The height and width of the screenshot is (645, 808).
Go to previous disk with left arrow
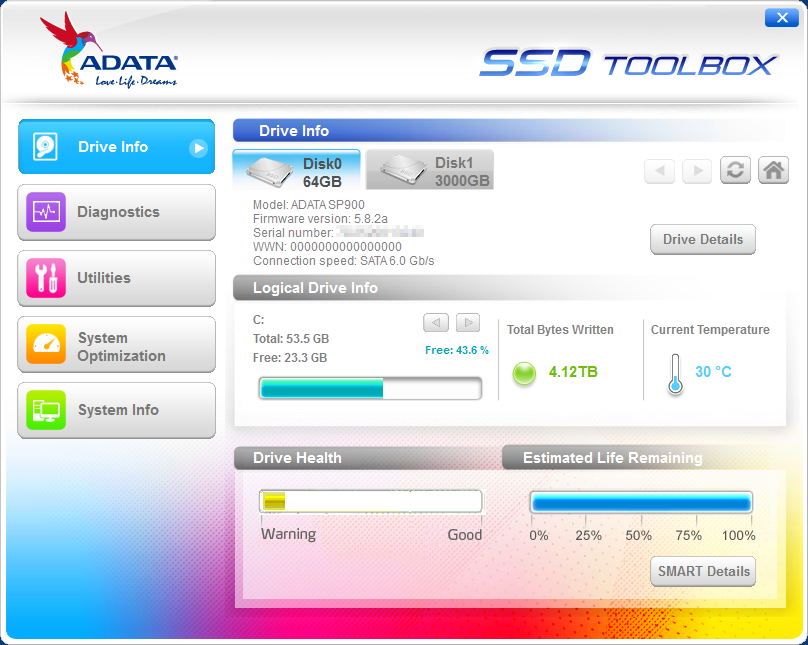659,171
